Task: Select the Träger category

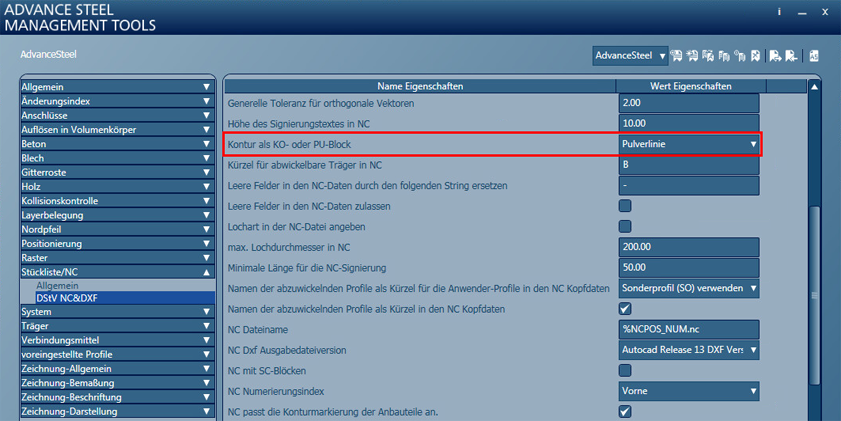Action: click(117, 326)
